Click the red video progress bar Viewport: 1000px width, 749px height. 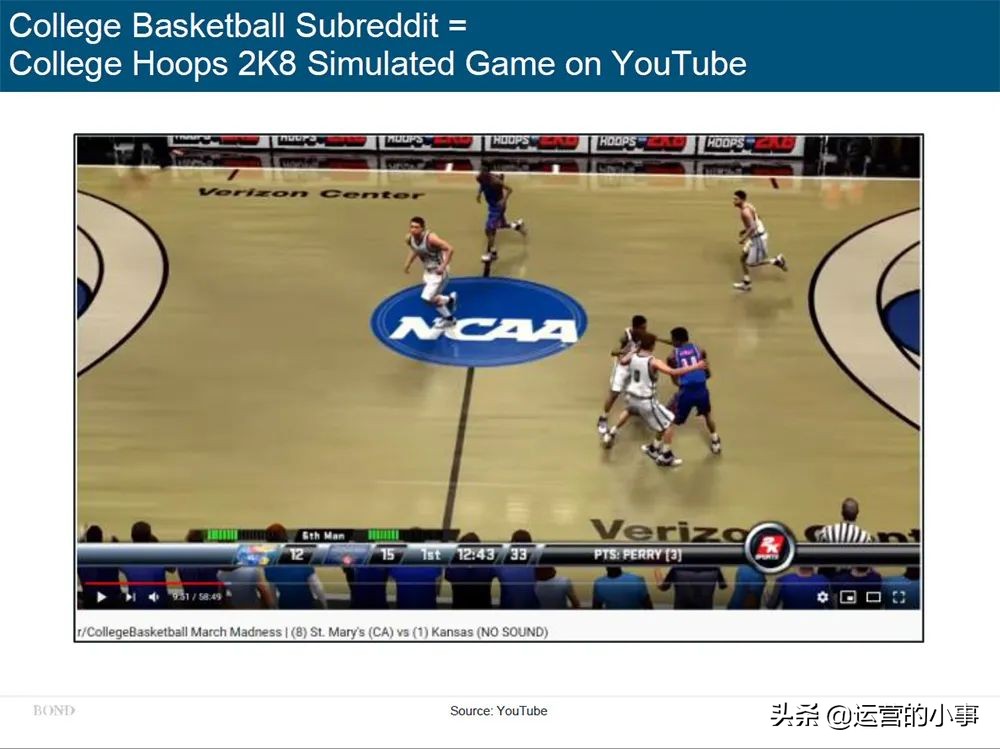click(153, 582)
